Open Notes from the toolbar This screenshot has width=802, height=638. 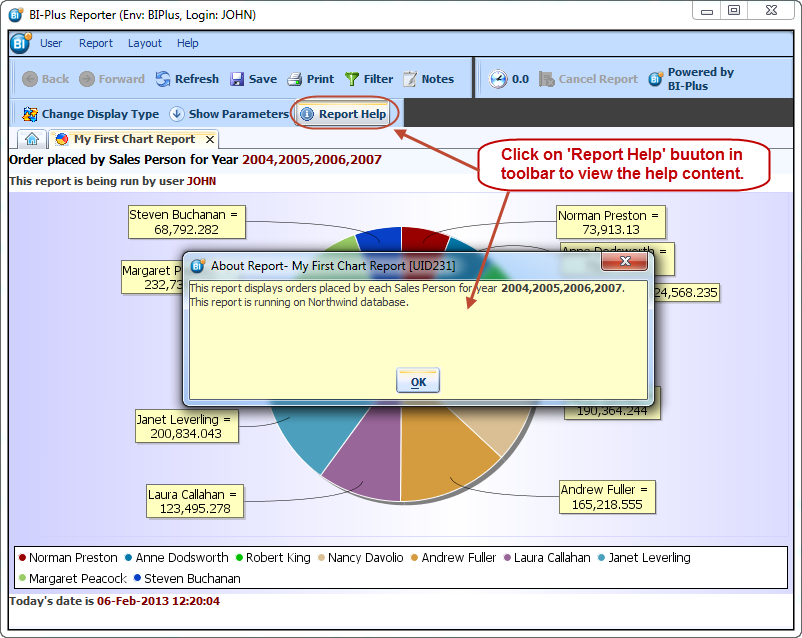click(410, 79)
